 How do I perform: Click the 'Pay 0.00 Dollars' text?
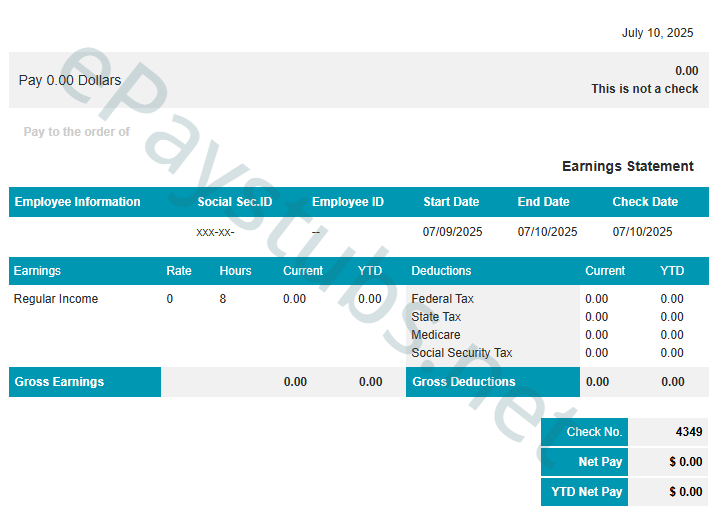[x=70, y=80]
